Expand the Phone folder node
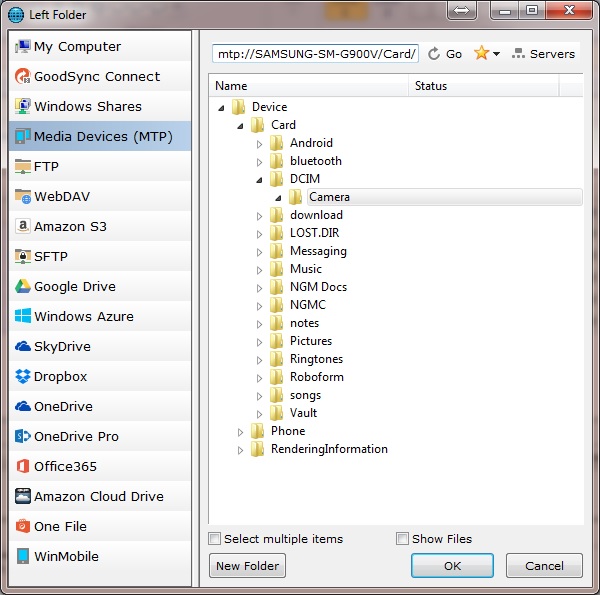 [240, 432]
